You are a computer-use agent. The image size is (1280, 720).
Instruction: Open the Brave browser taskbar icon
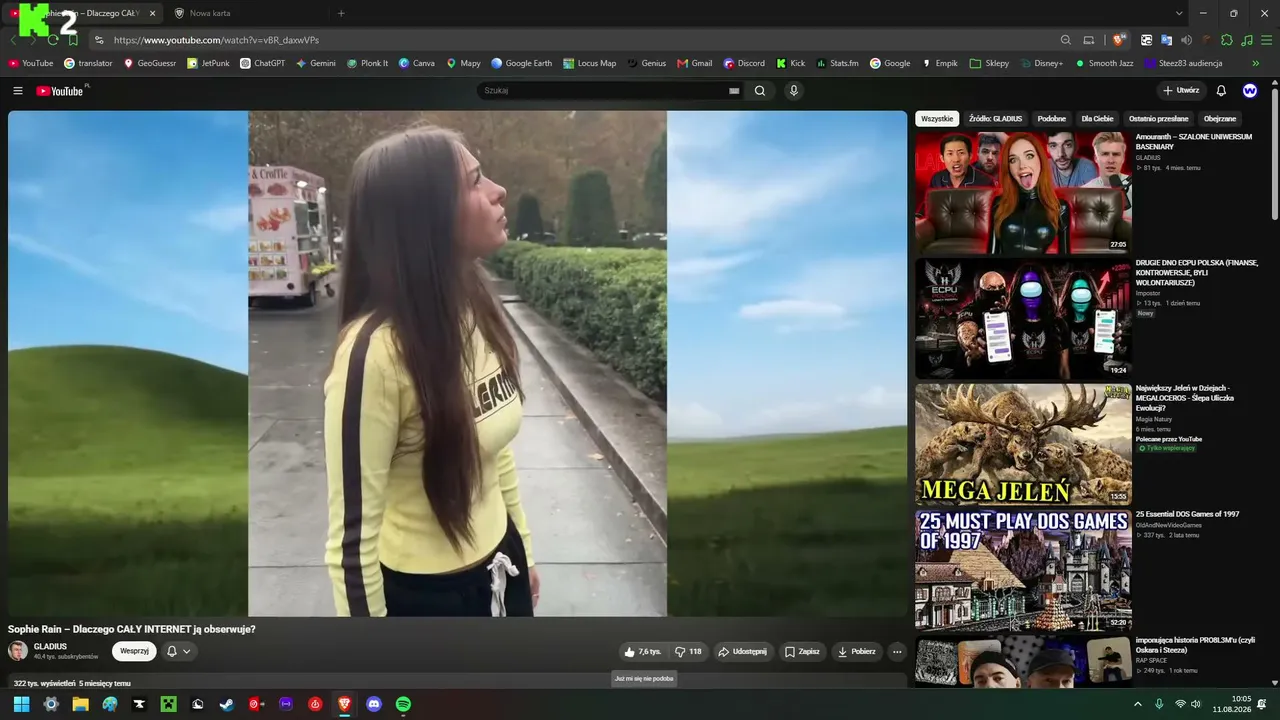click(x=345, y=704)
